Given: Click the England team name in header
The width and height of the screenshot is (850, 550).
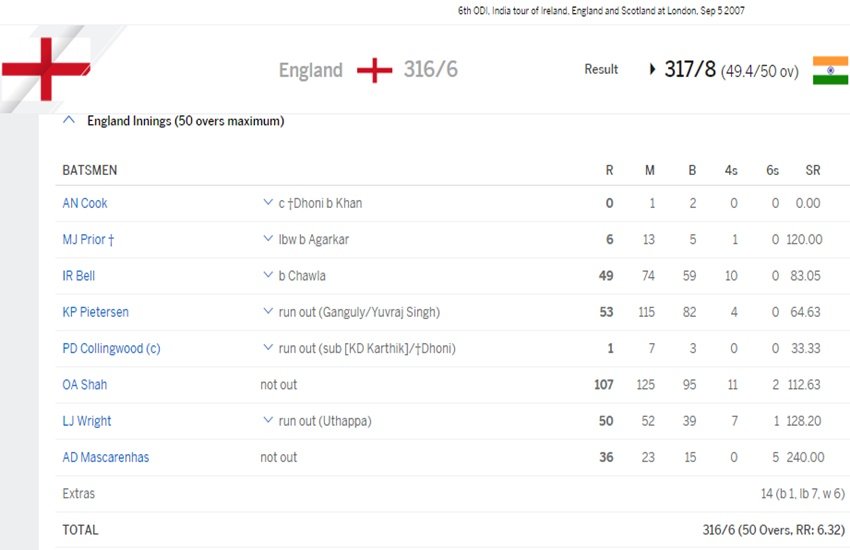Looking at the screenshot, I should click(x=310, y=71).
